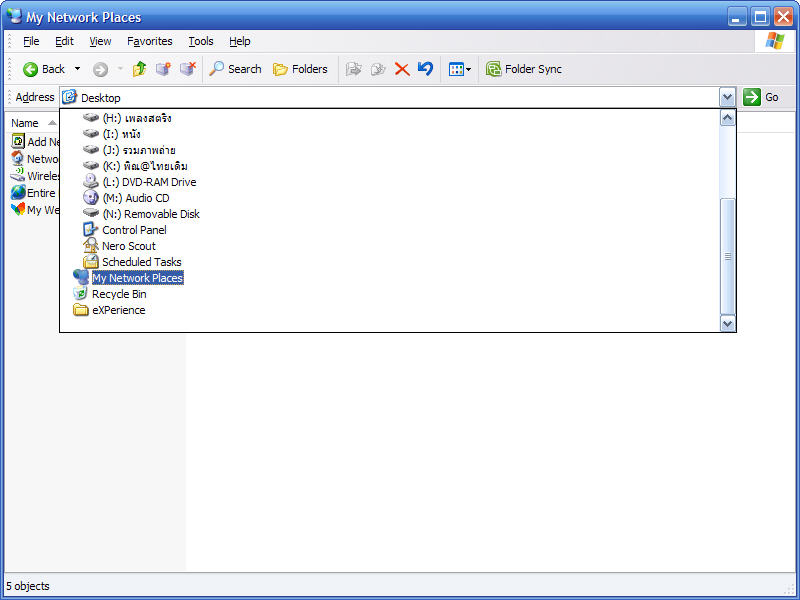Screen dimensions: 800x600
Task: Click the Control Panel icon
Action: click(x=90, y=230)
